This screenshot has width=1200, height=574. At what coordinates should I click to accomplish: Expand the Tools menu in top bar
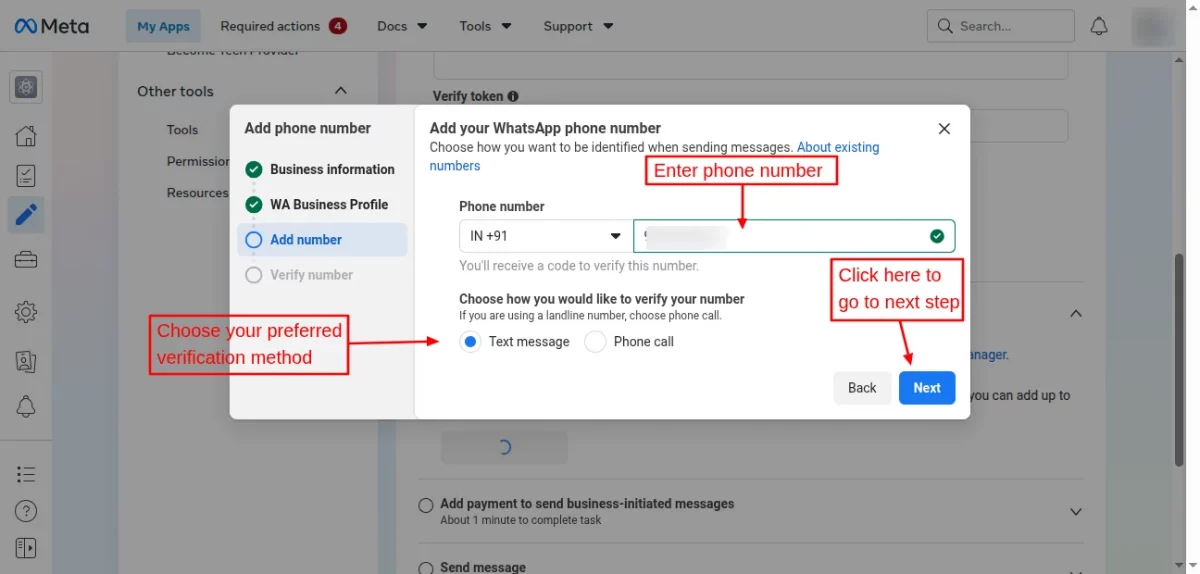click(486, 26)
